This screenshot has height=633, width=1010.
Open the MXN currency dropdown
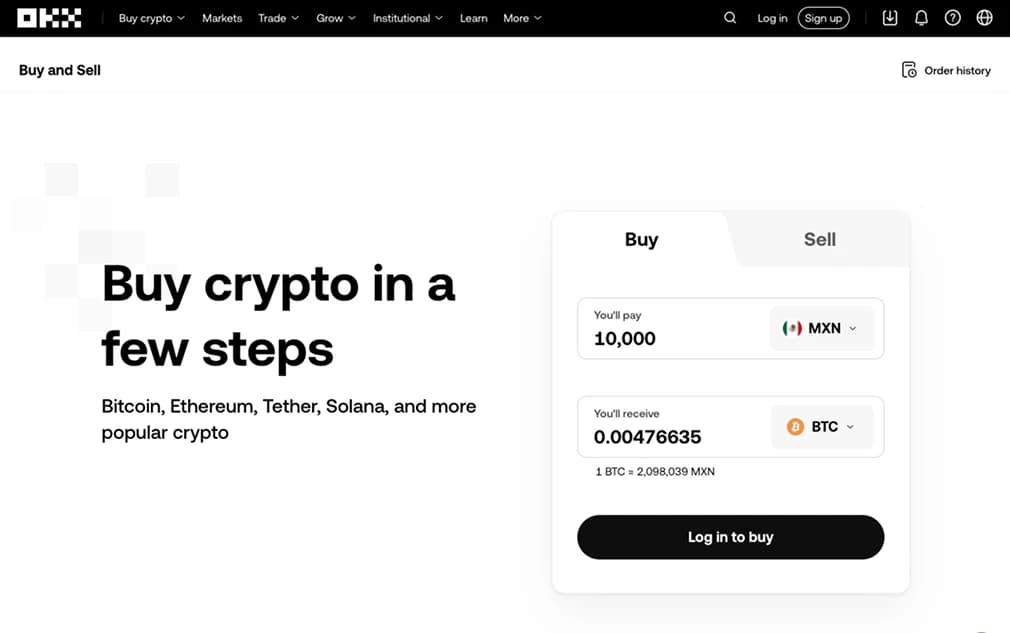pos(821,328)
